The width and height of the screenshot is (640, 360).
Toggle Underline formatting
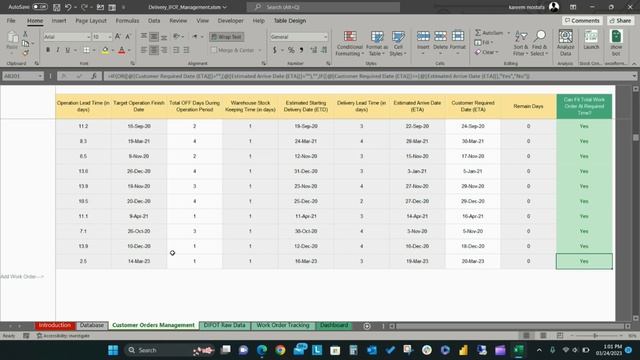point(67,50)
